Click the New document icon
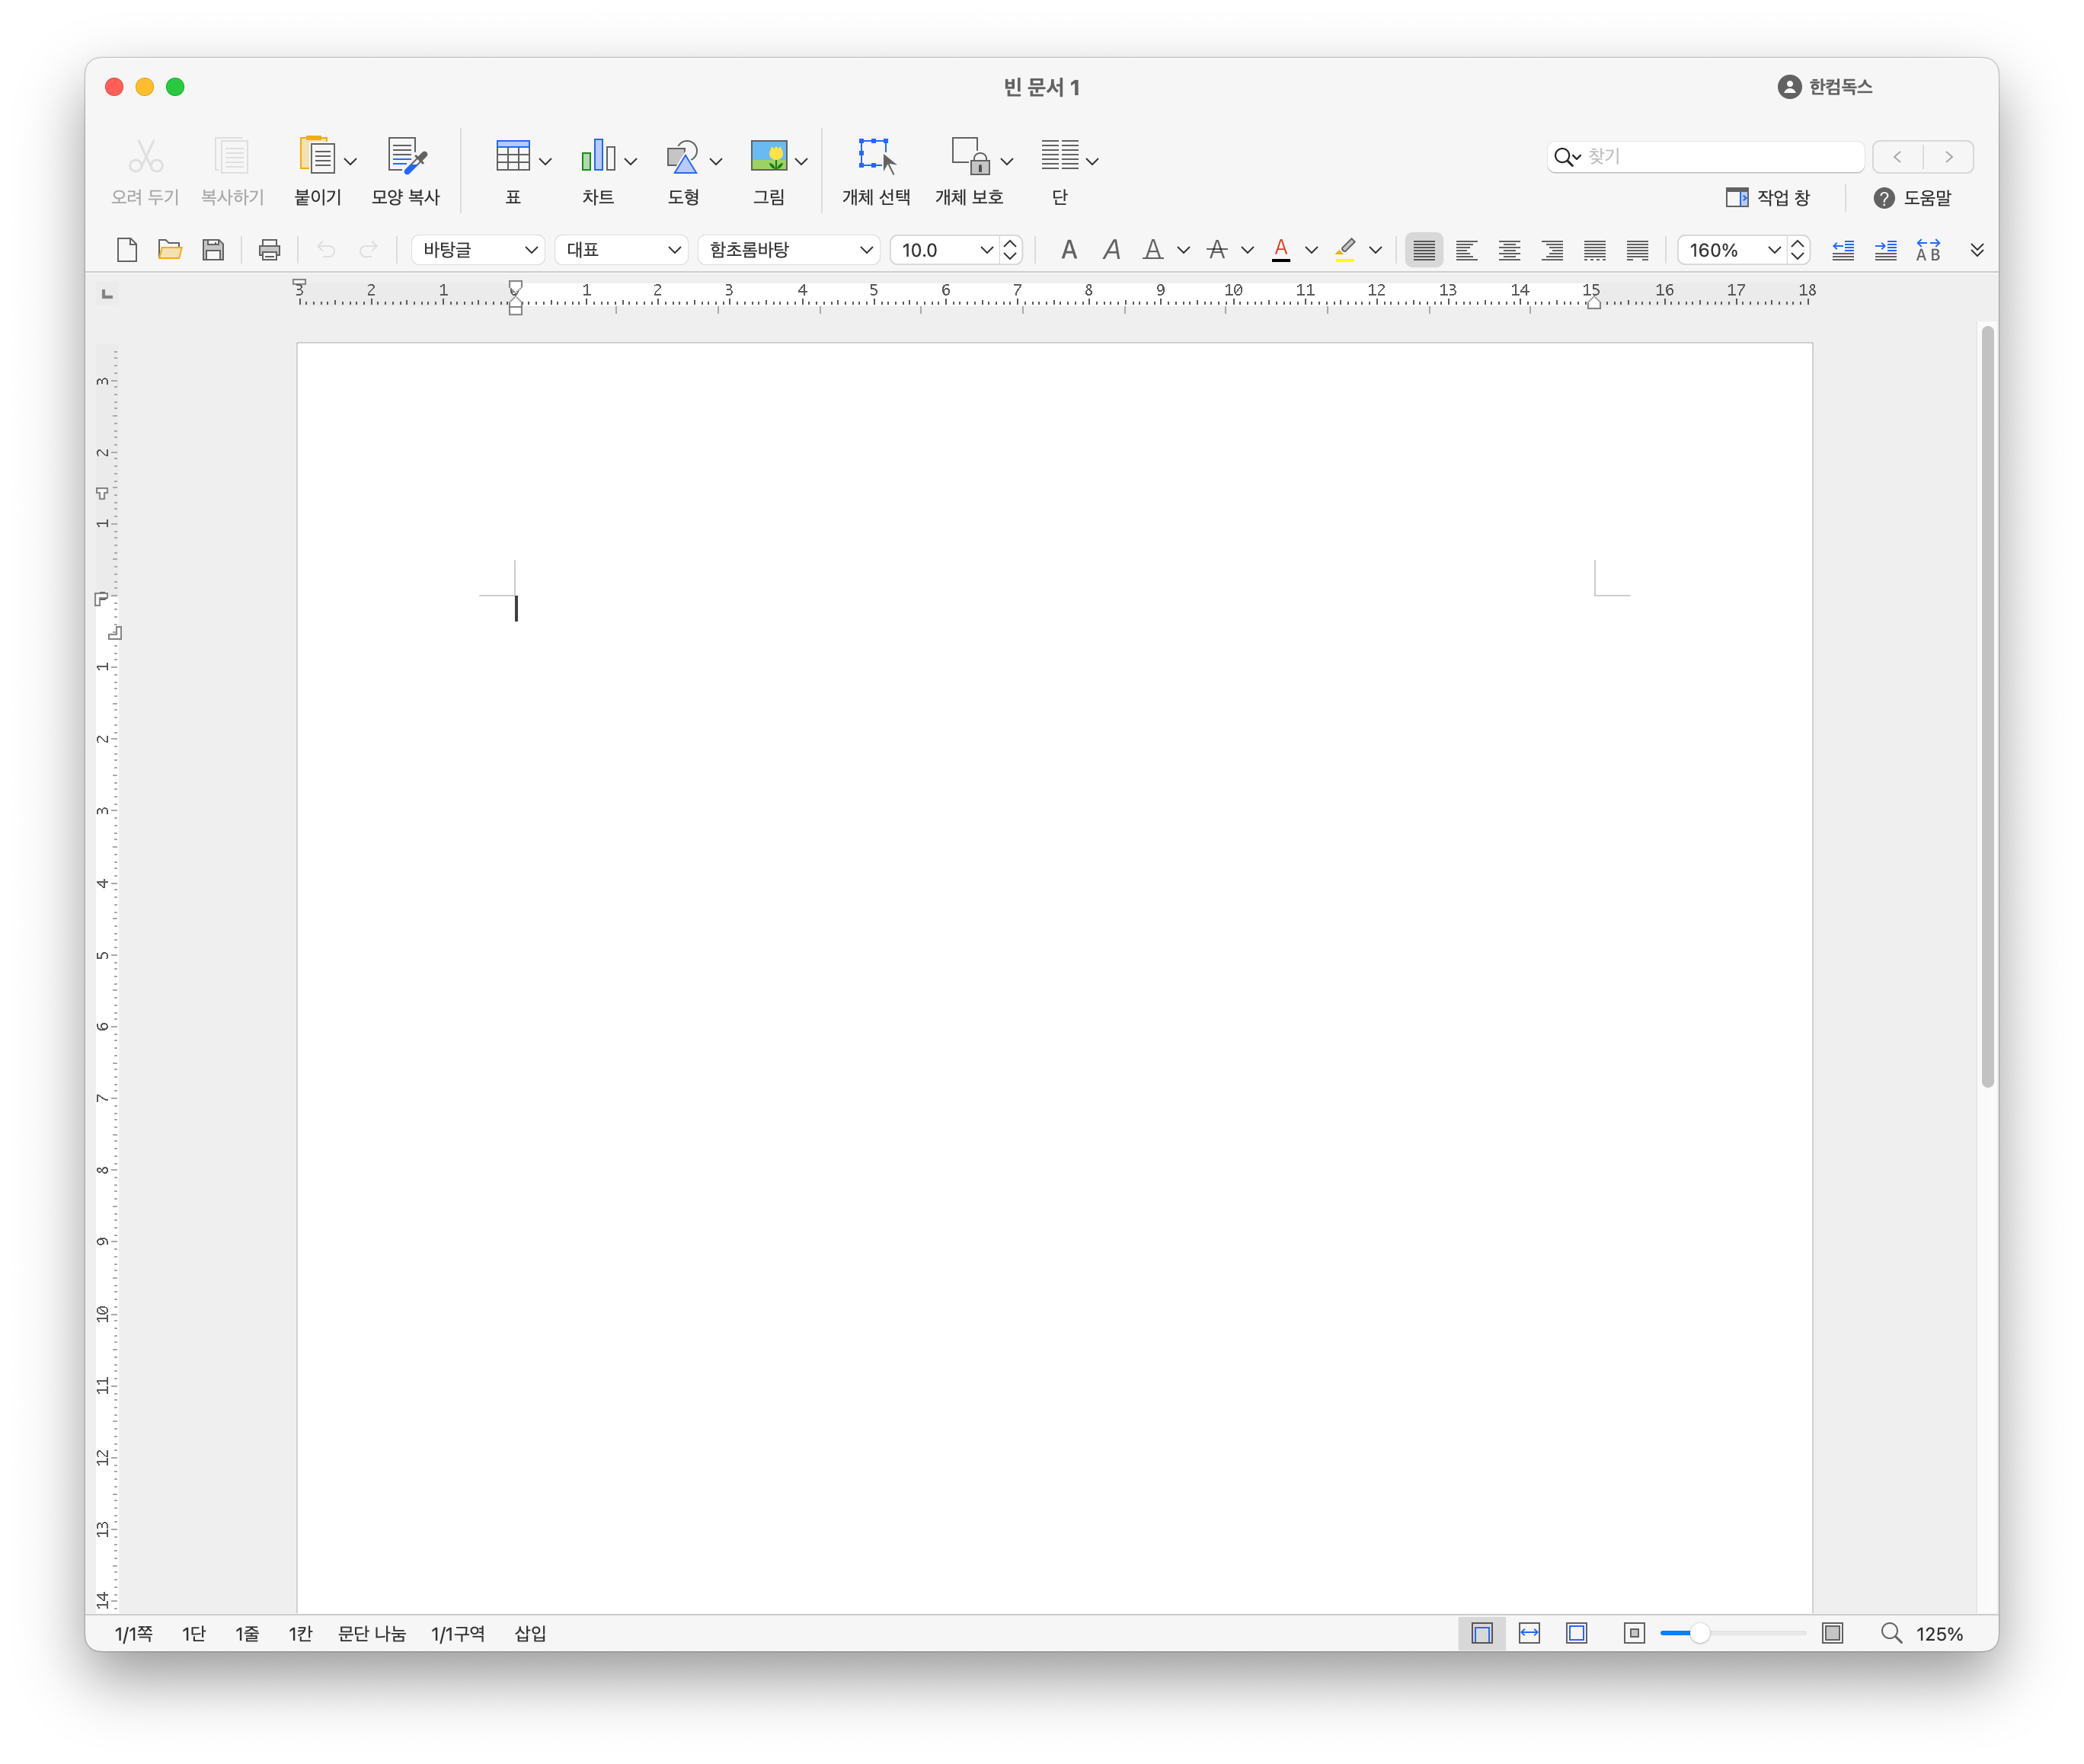The image size is (2084, 1764). (x=127, y=250)
